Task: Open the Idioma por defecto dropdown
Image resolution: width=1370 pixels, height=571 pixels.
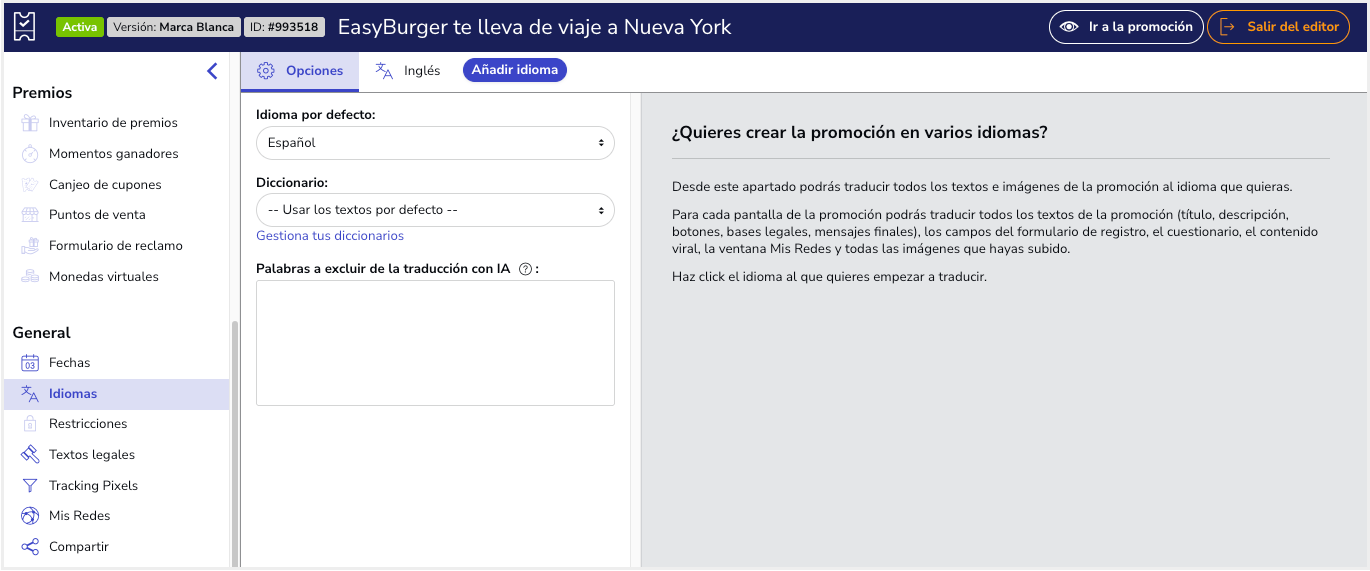Action: tap(435, 143)
